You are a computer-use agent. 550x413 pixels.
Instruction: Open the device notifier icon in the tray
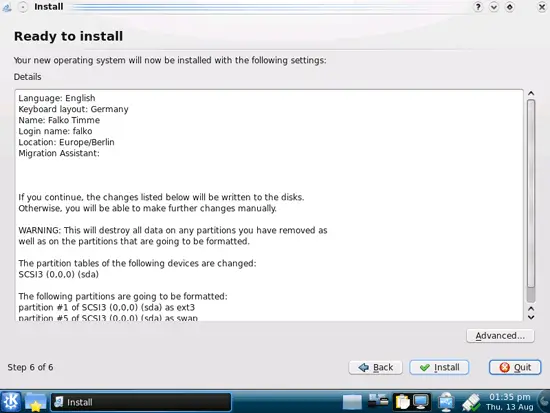pos(378,401)
